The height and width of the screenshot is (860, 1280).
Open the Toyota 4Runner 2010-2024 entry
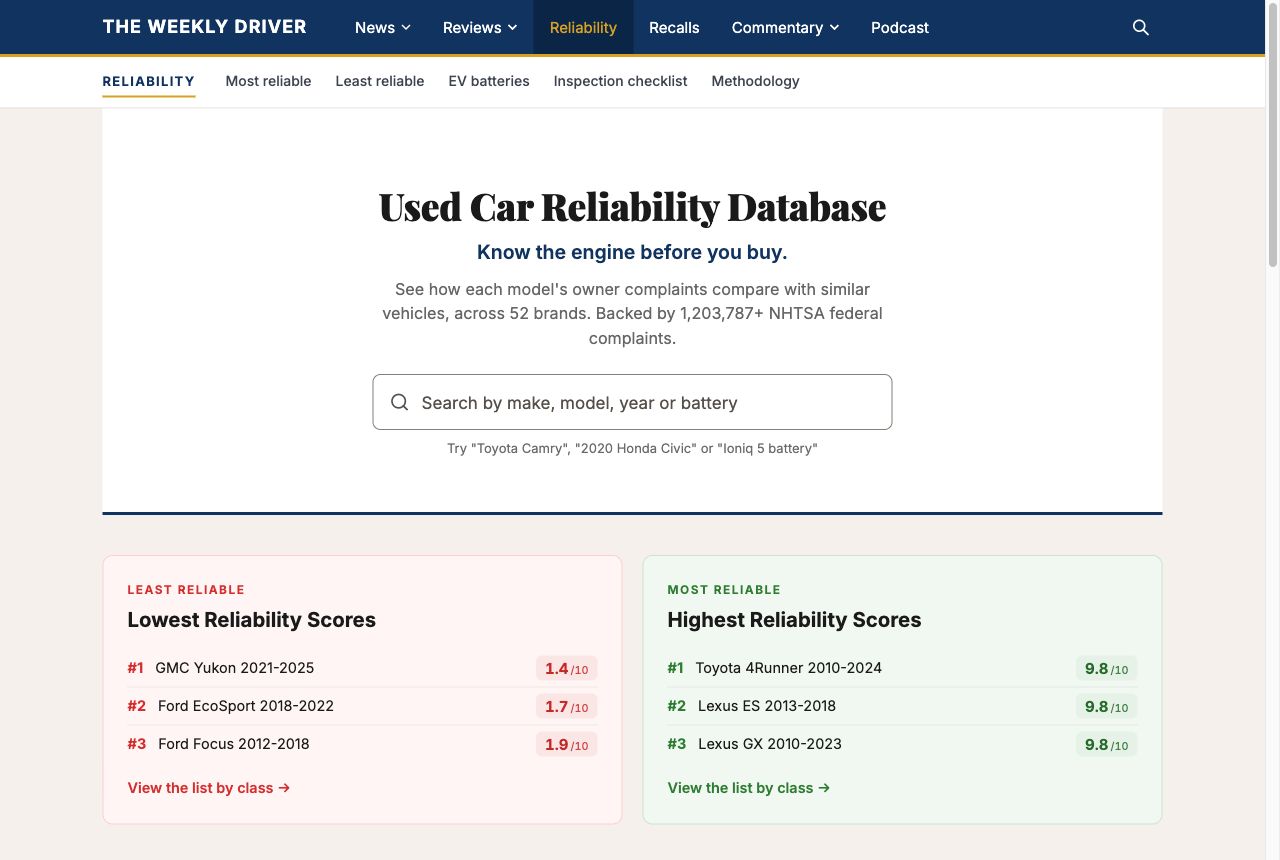(789, 668)
